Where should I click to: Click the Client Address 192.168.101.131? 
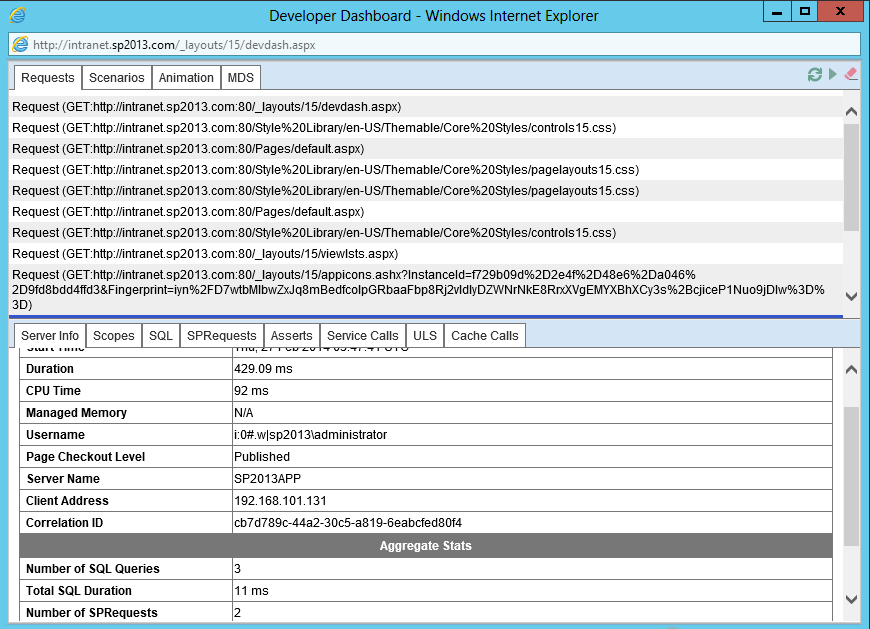click(280, 501)
